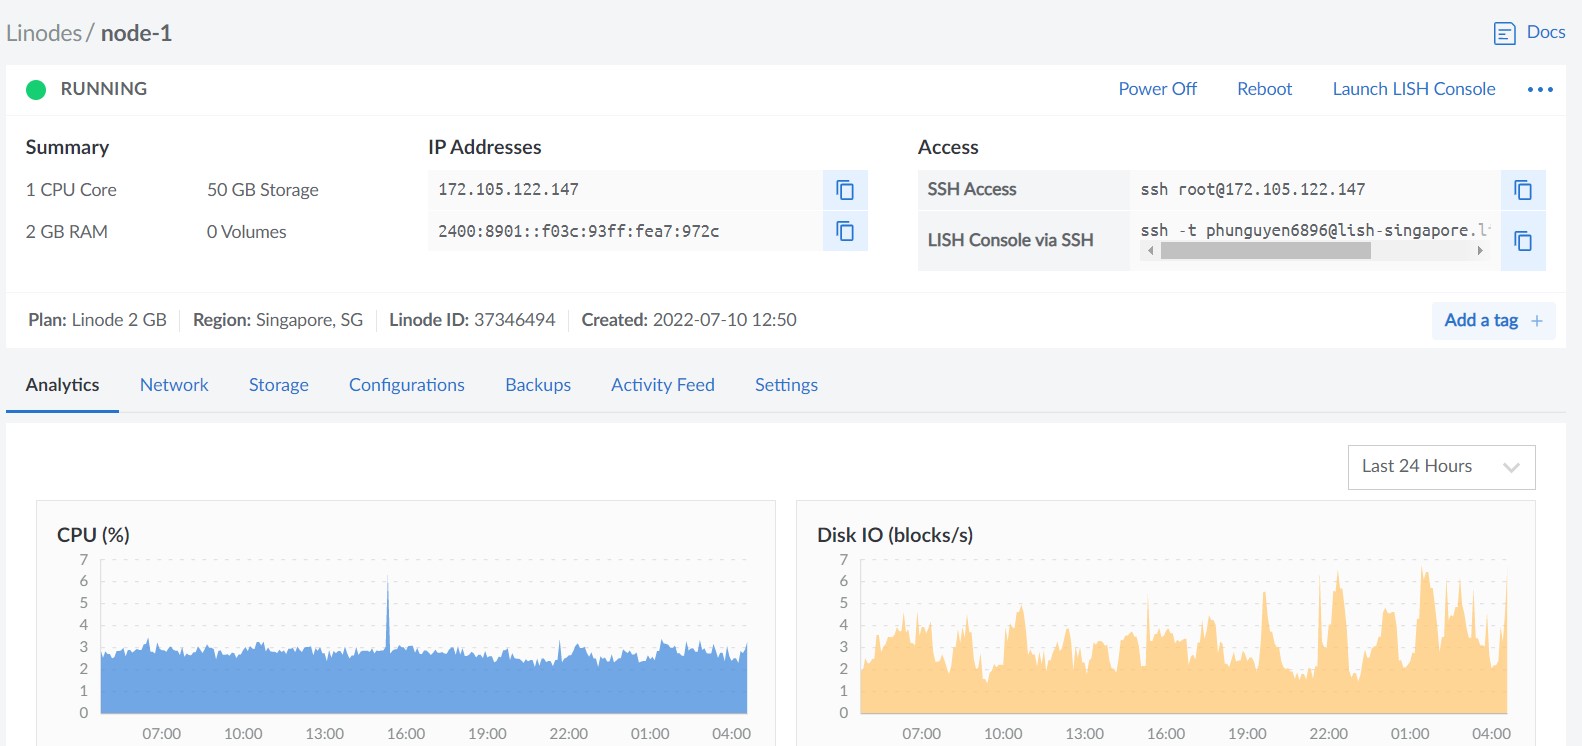Click the Plan: Linode 2 GB text
This screenshot has height=746, width=1582.
[x=97, y=320]
